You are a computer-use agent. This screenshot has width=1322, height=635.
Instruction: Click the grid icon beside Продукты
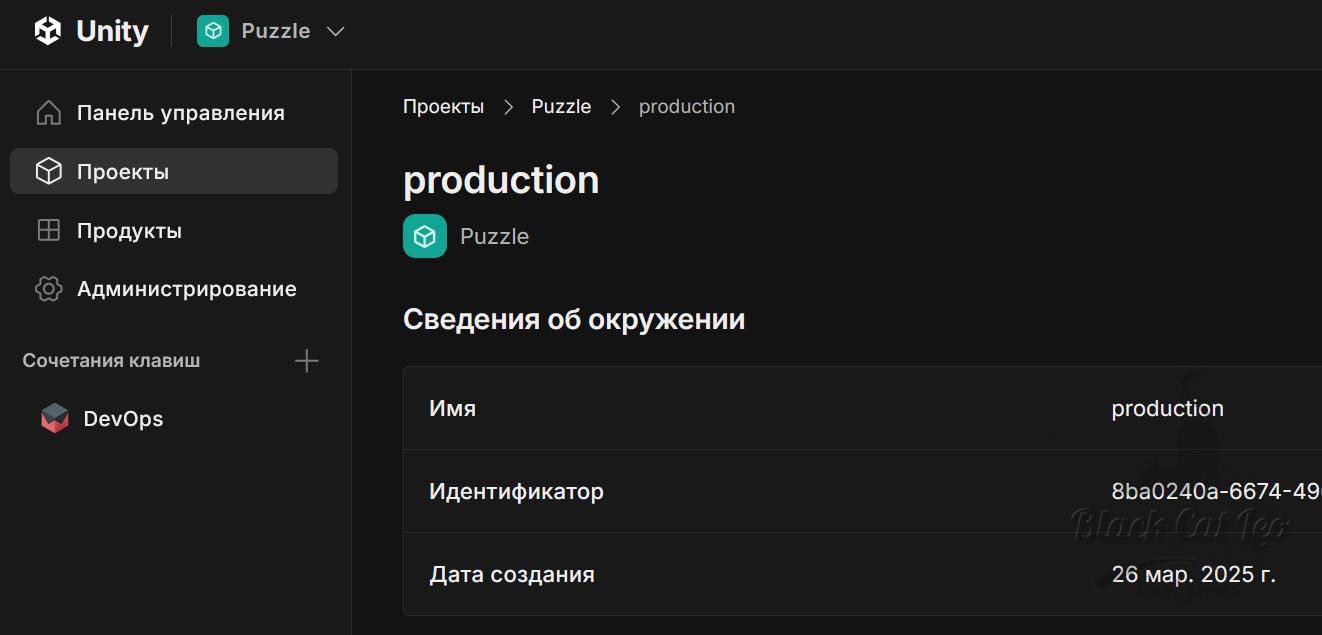pos(48,231)
